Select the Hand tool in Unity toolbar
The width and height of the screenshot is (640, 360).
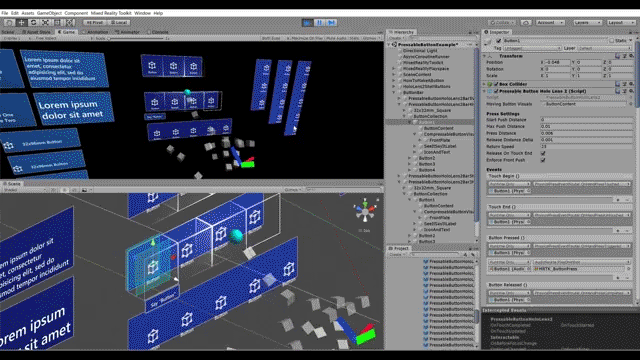click(9, 22)
